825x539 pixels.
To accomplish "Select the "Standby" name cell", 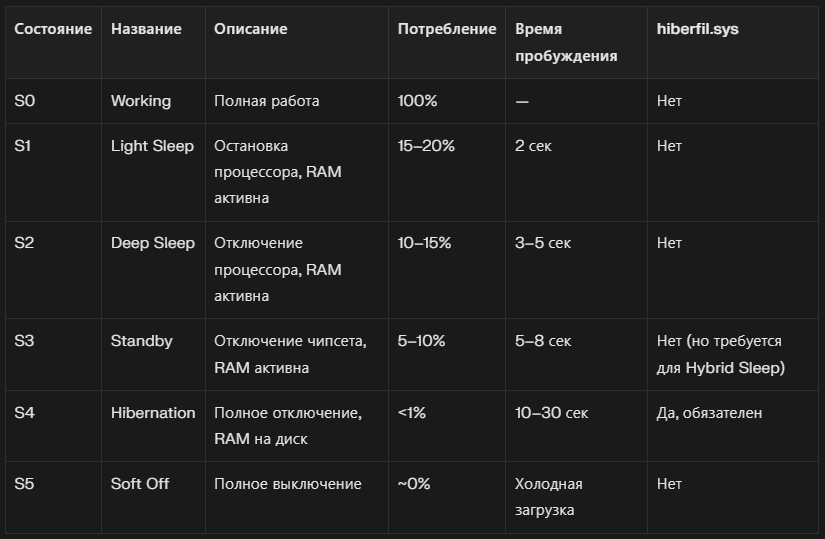I will click(x=141, y=341).
